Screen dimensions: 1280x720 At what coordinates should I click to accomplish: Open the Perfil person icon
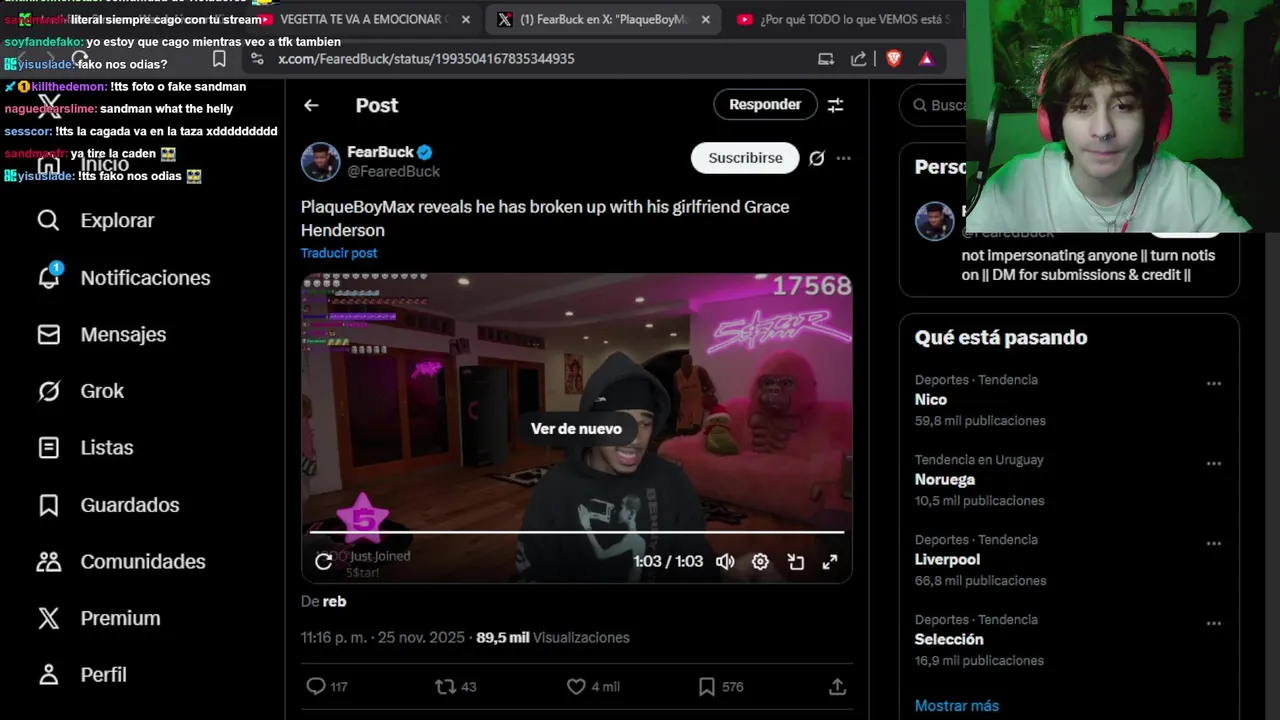point(48,675)
